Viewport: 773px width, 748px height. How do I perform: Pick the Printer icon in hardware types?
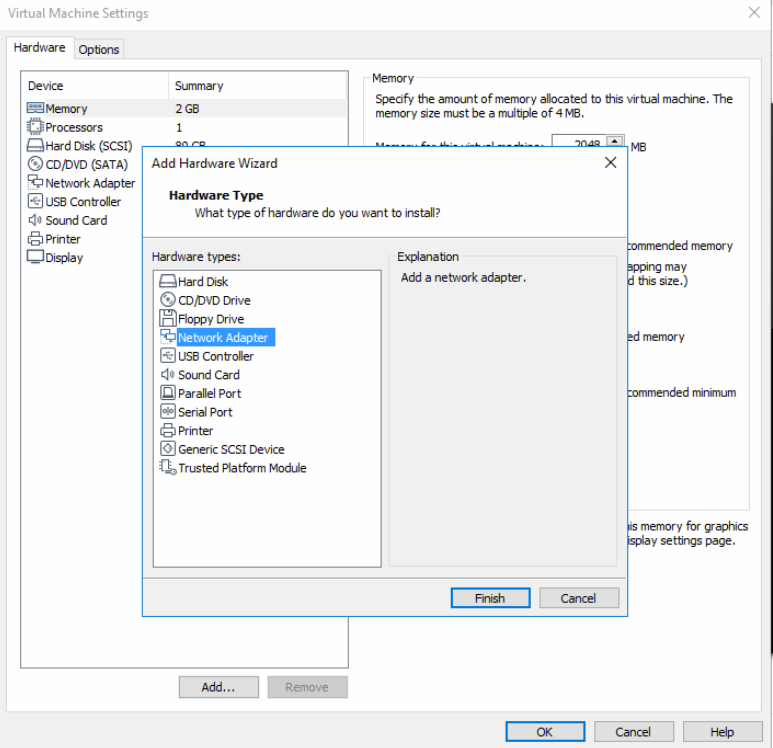[x=168, y=430]
